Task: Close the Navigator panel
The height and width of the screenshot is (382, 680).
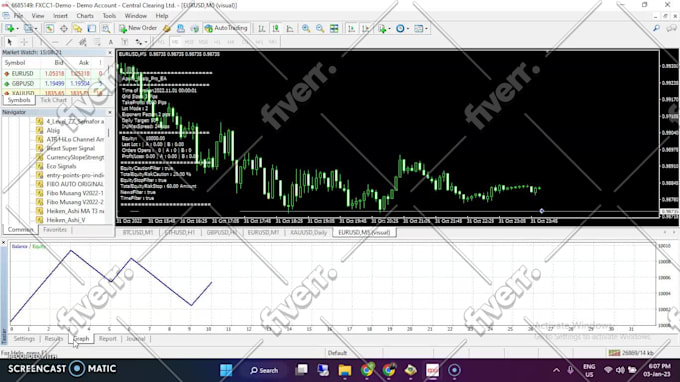Action: (109, 112)
